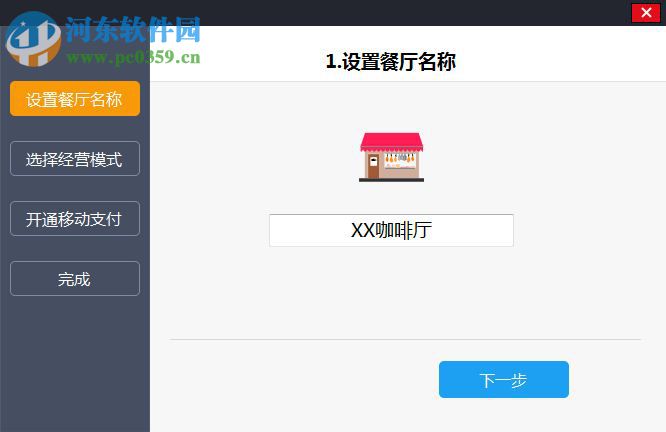Click the 1.设置餐厅名称 heading text
This screenshot has height=432, width=666.
pyautogui.click(x=391, y=62)
